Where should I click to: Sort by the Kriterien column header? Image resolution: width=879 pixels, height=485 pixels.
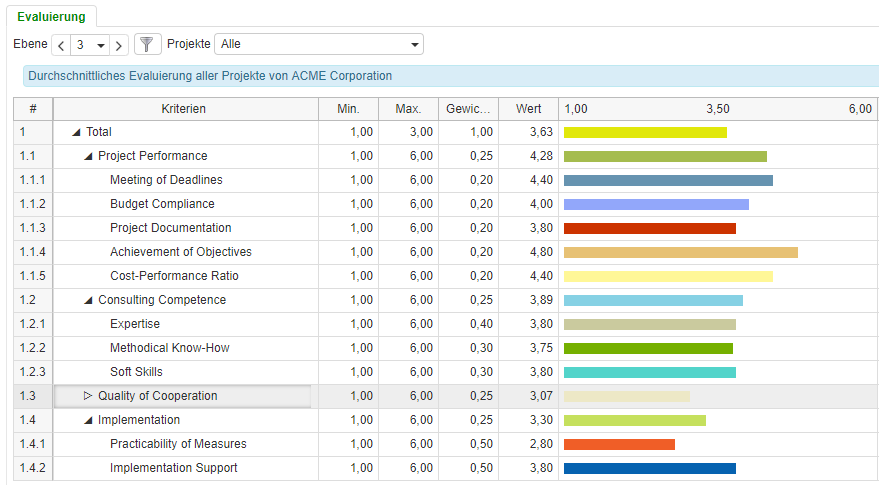[183, 108]
